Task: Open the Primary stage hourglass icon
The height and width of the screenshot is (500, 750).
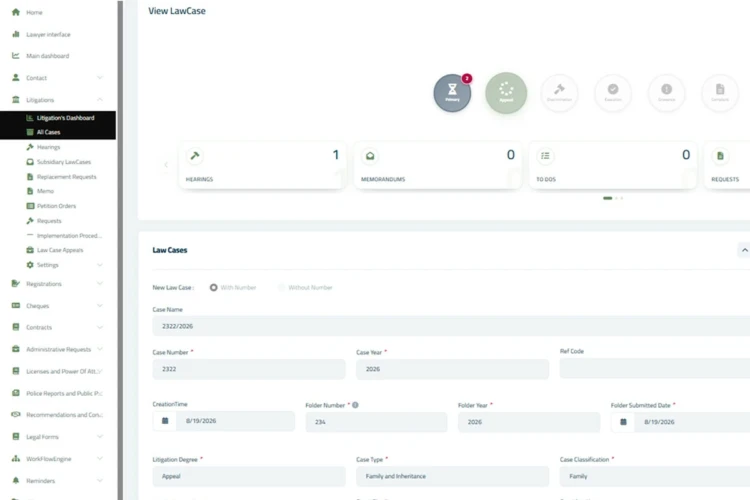Action: 452,89
